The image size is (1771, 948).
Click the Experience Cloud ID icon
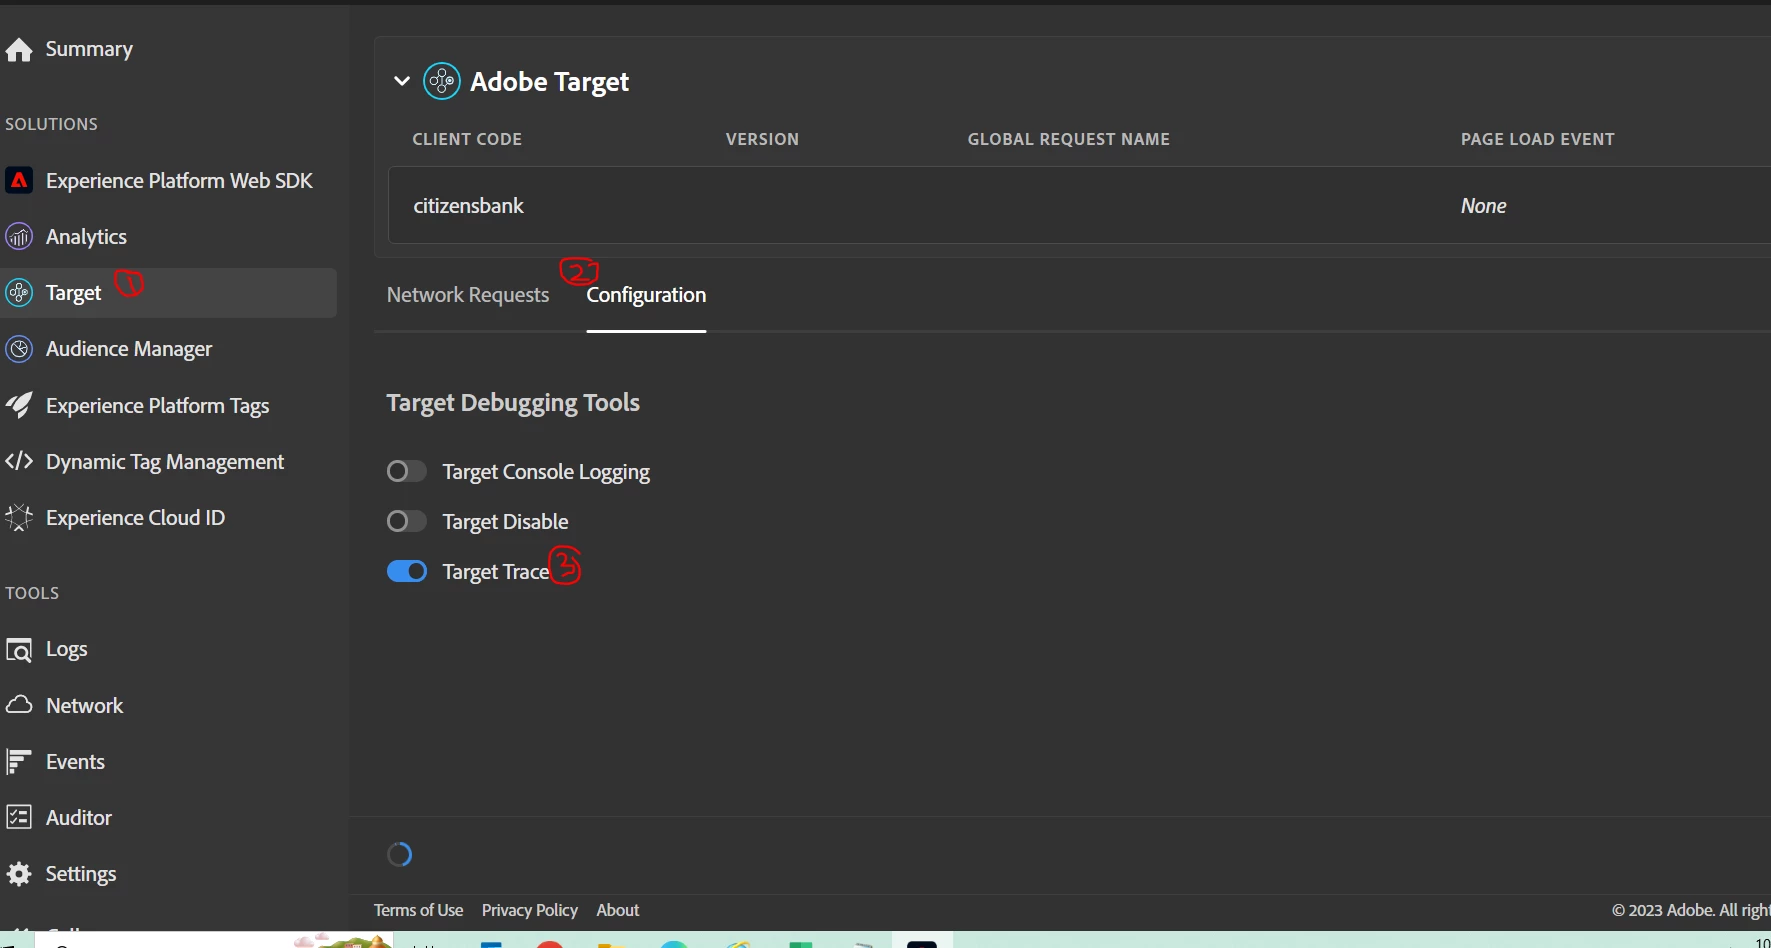19,518
